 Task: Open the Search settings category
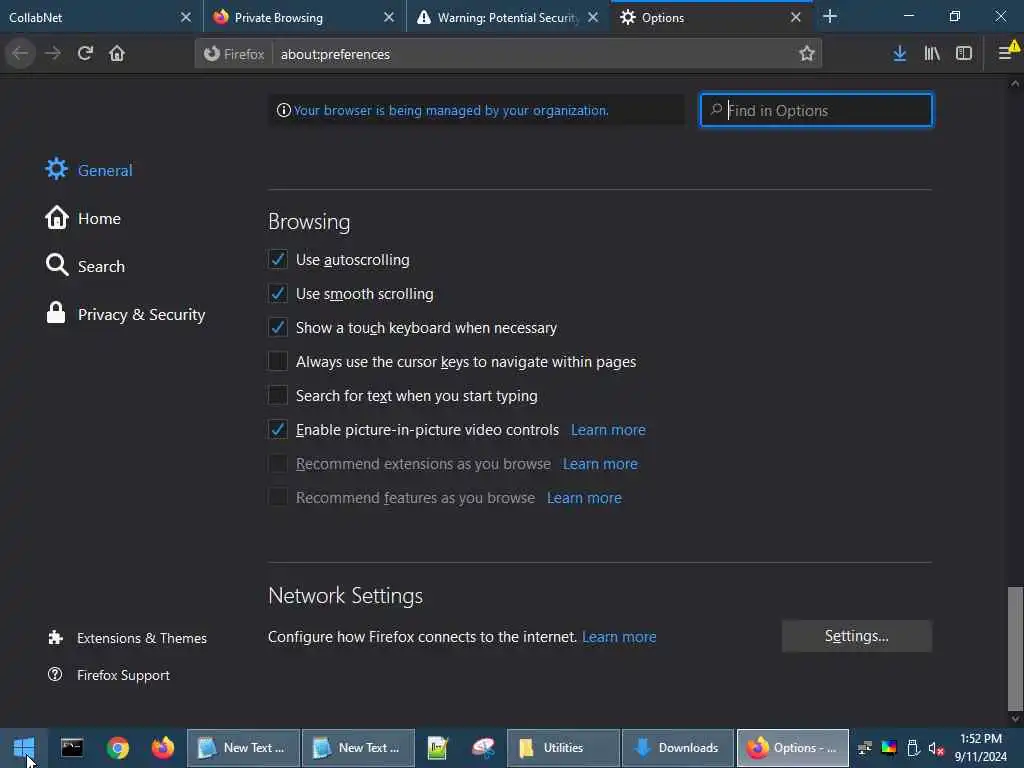[85, 266]
